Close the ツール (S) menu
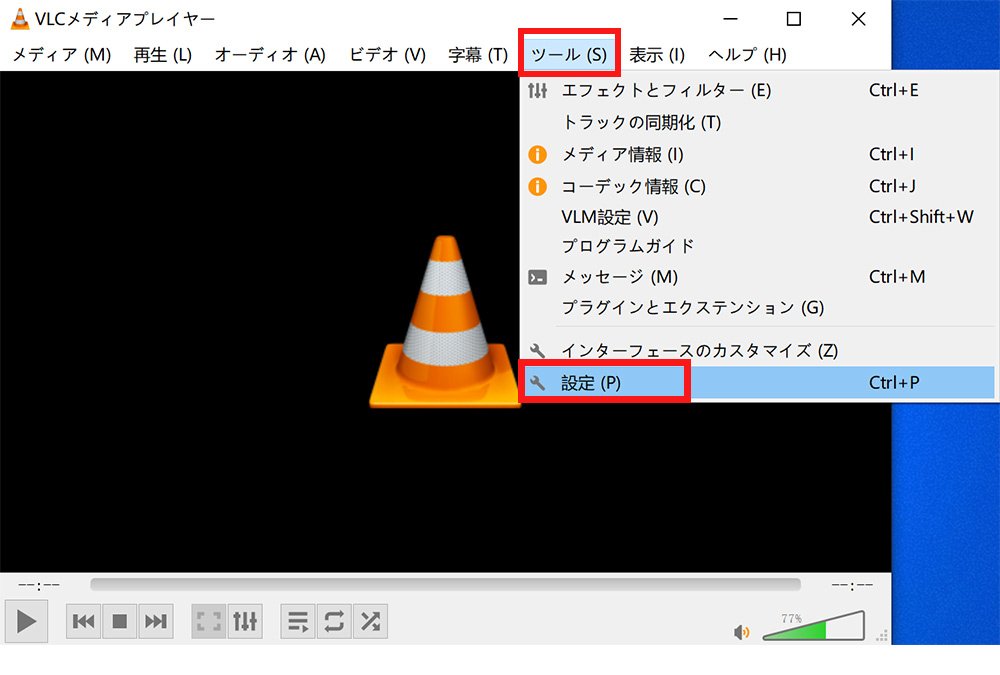This screenshot has width=1000, height=675. click(x=569, y=55)
